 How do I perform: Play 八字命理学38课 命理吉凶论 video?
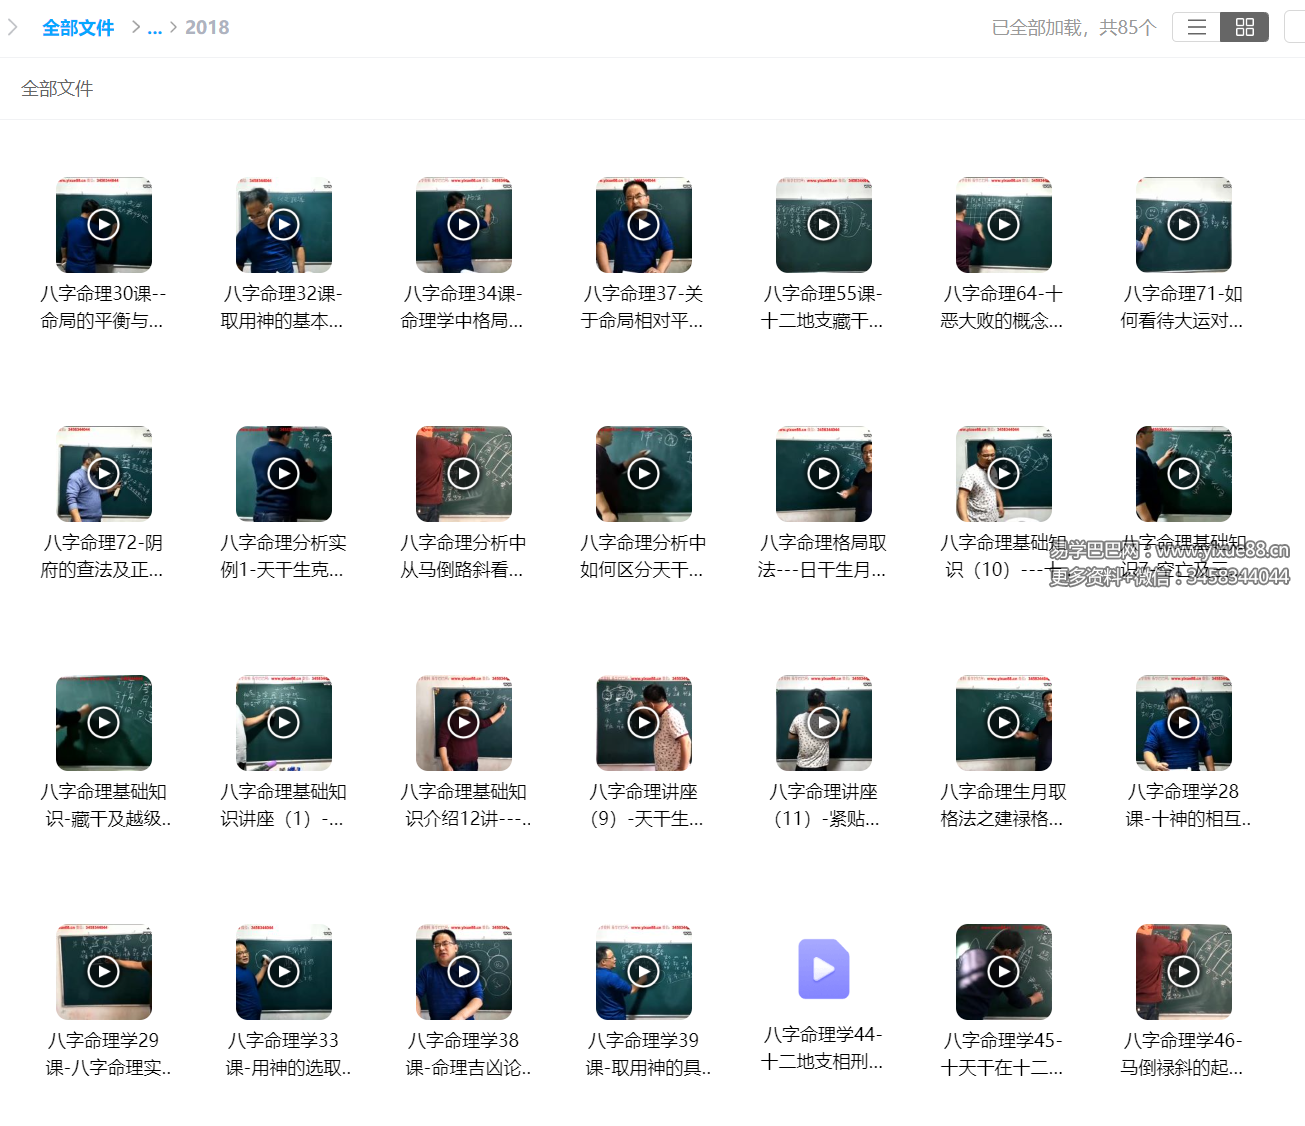click(464, 972)
